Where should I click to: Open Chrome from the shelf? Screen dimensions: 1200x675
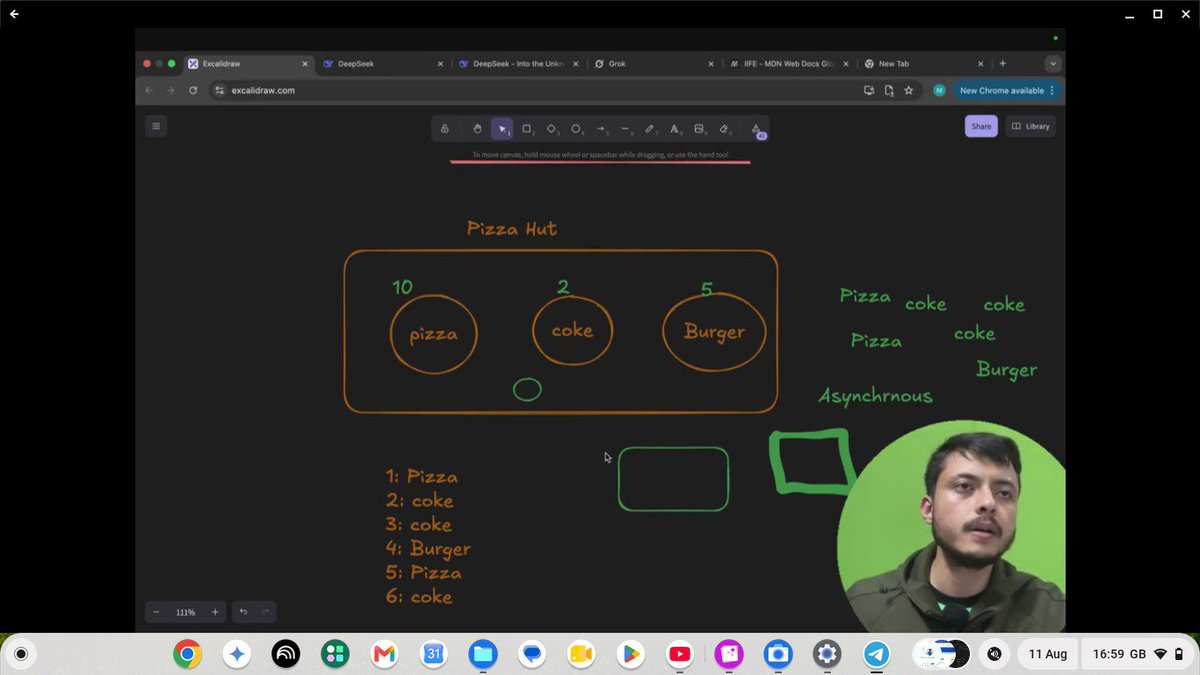click(x=187, y=654)
